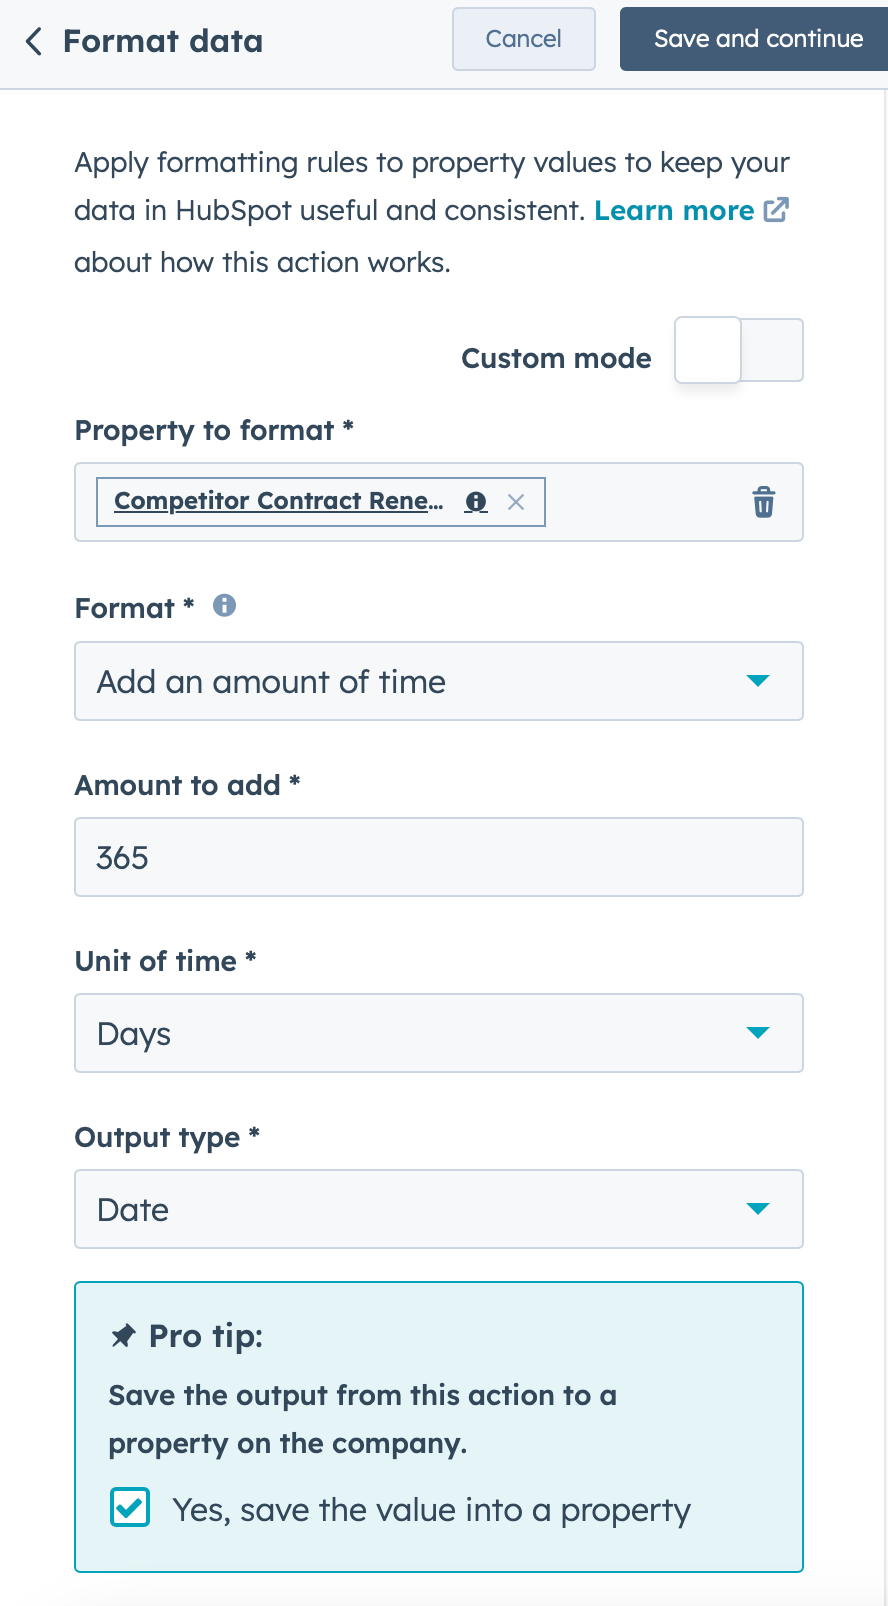Image resolution: width=888 pixels, height=1606 pixels.
Task: Uncheck Yes, save the value into a property
Action: point(129,1507)
